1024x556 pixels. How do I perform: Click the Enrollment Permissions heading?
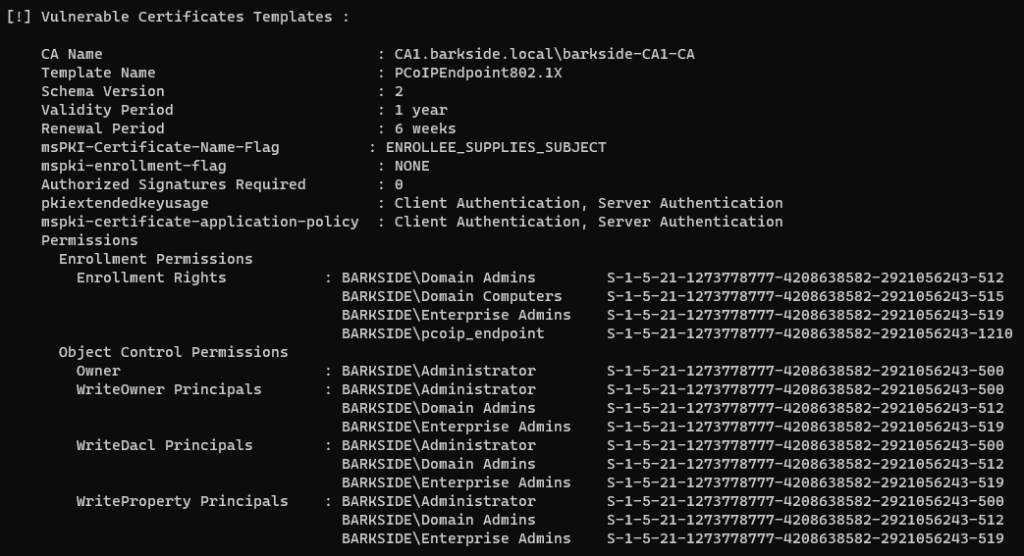click(156, 259)
